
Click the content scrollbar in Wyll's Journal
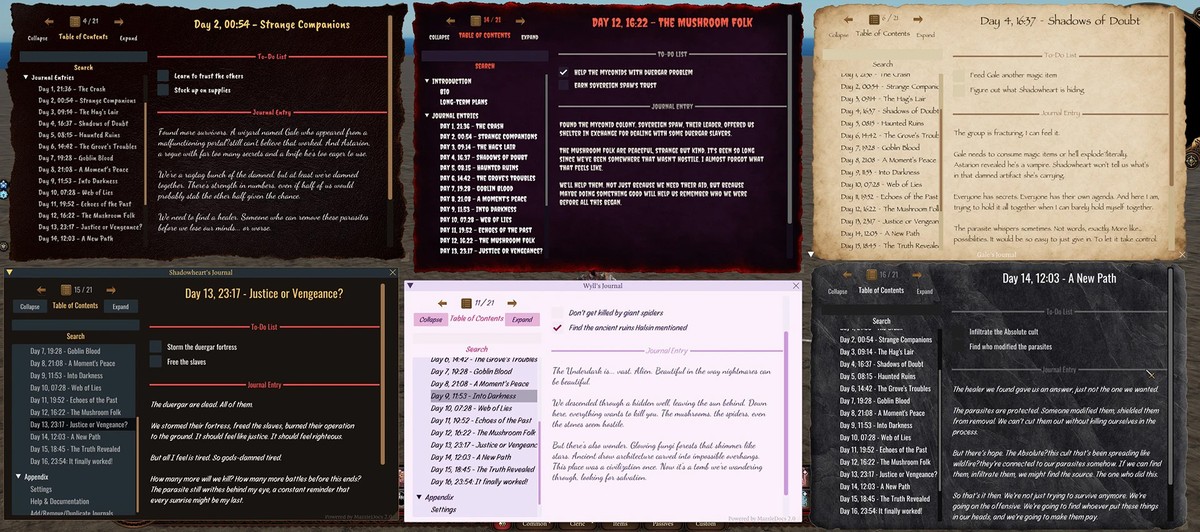pyautogui.click(x=785, y=400)
